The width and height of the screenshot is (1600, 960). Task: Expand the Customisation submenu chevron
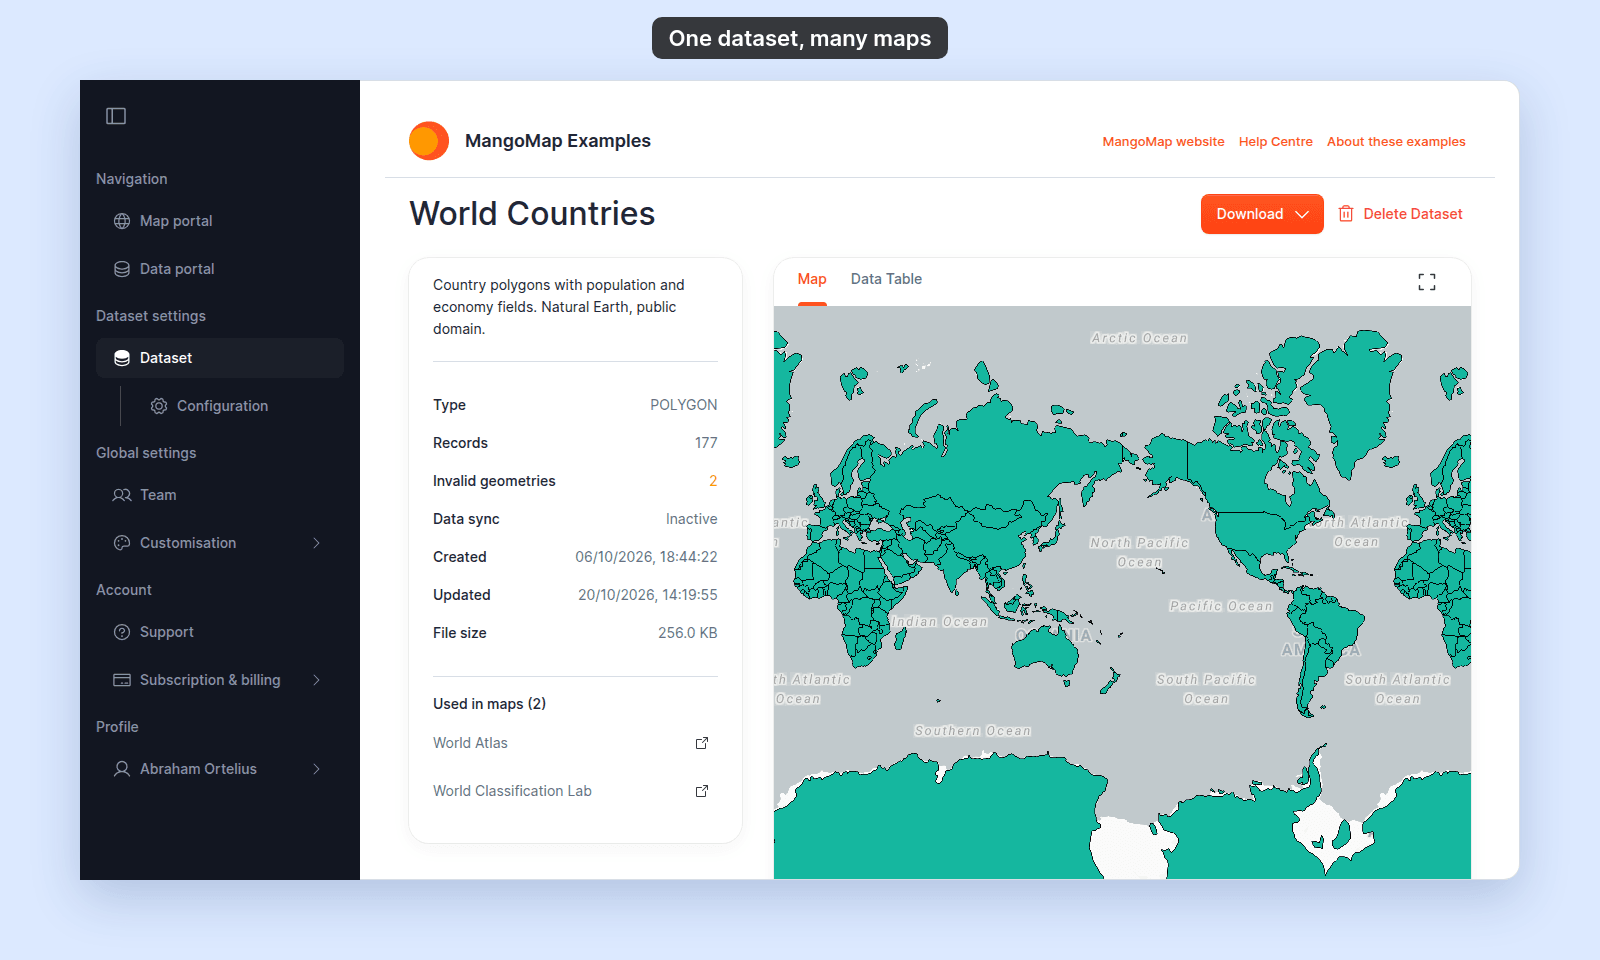(x=316, y=543)
